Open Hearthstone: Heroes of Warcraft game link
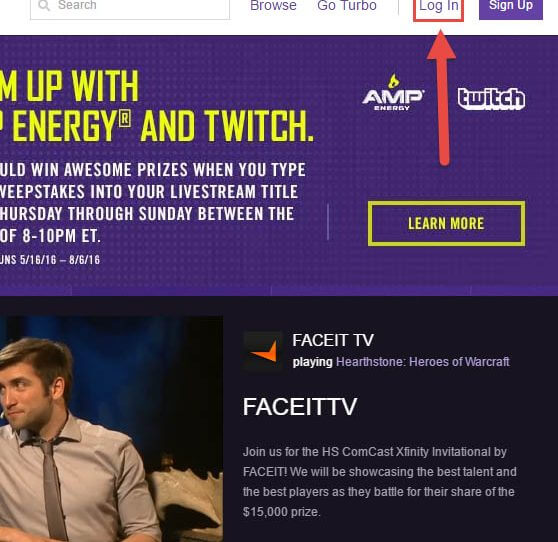This screenshot has width=558, height=542. [x=423, y=362]
